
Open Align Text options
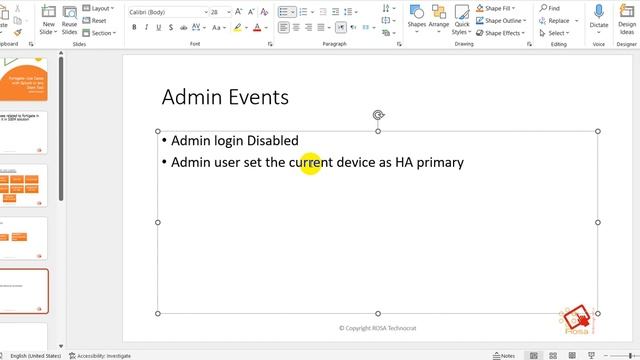pos(388,20)
